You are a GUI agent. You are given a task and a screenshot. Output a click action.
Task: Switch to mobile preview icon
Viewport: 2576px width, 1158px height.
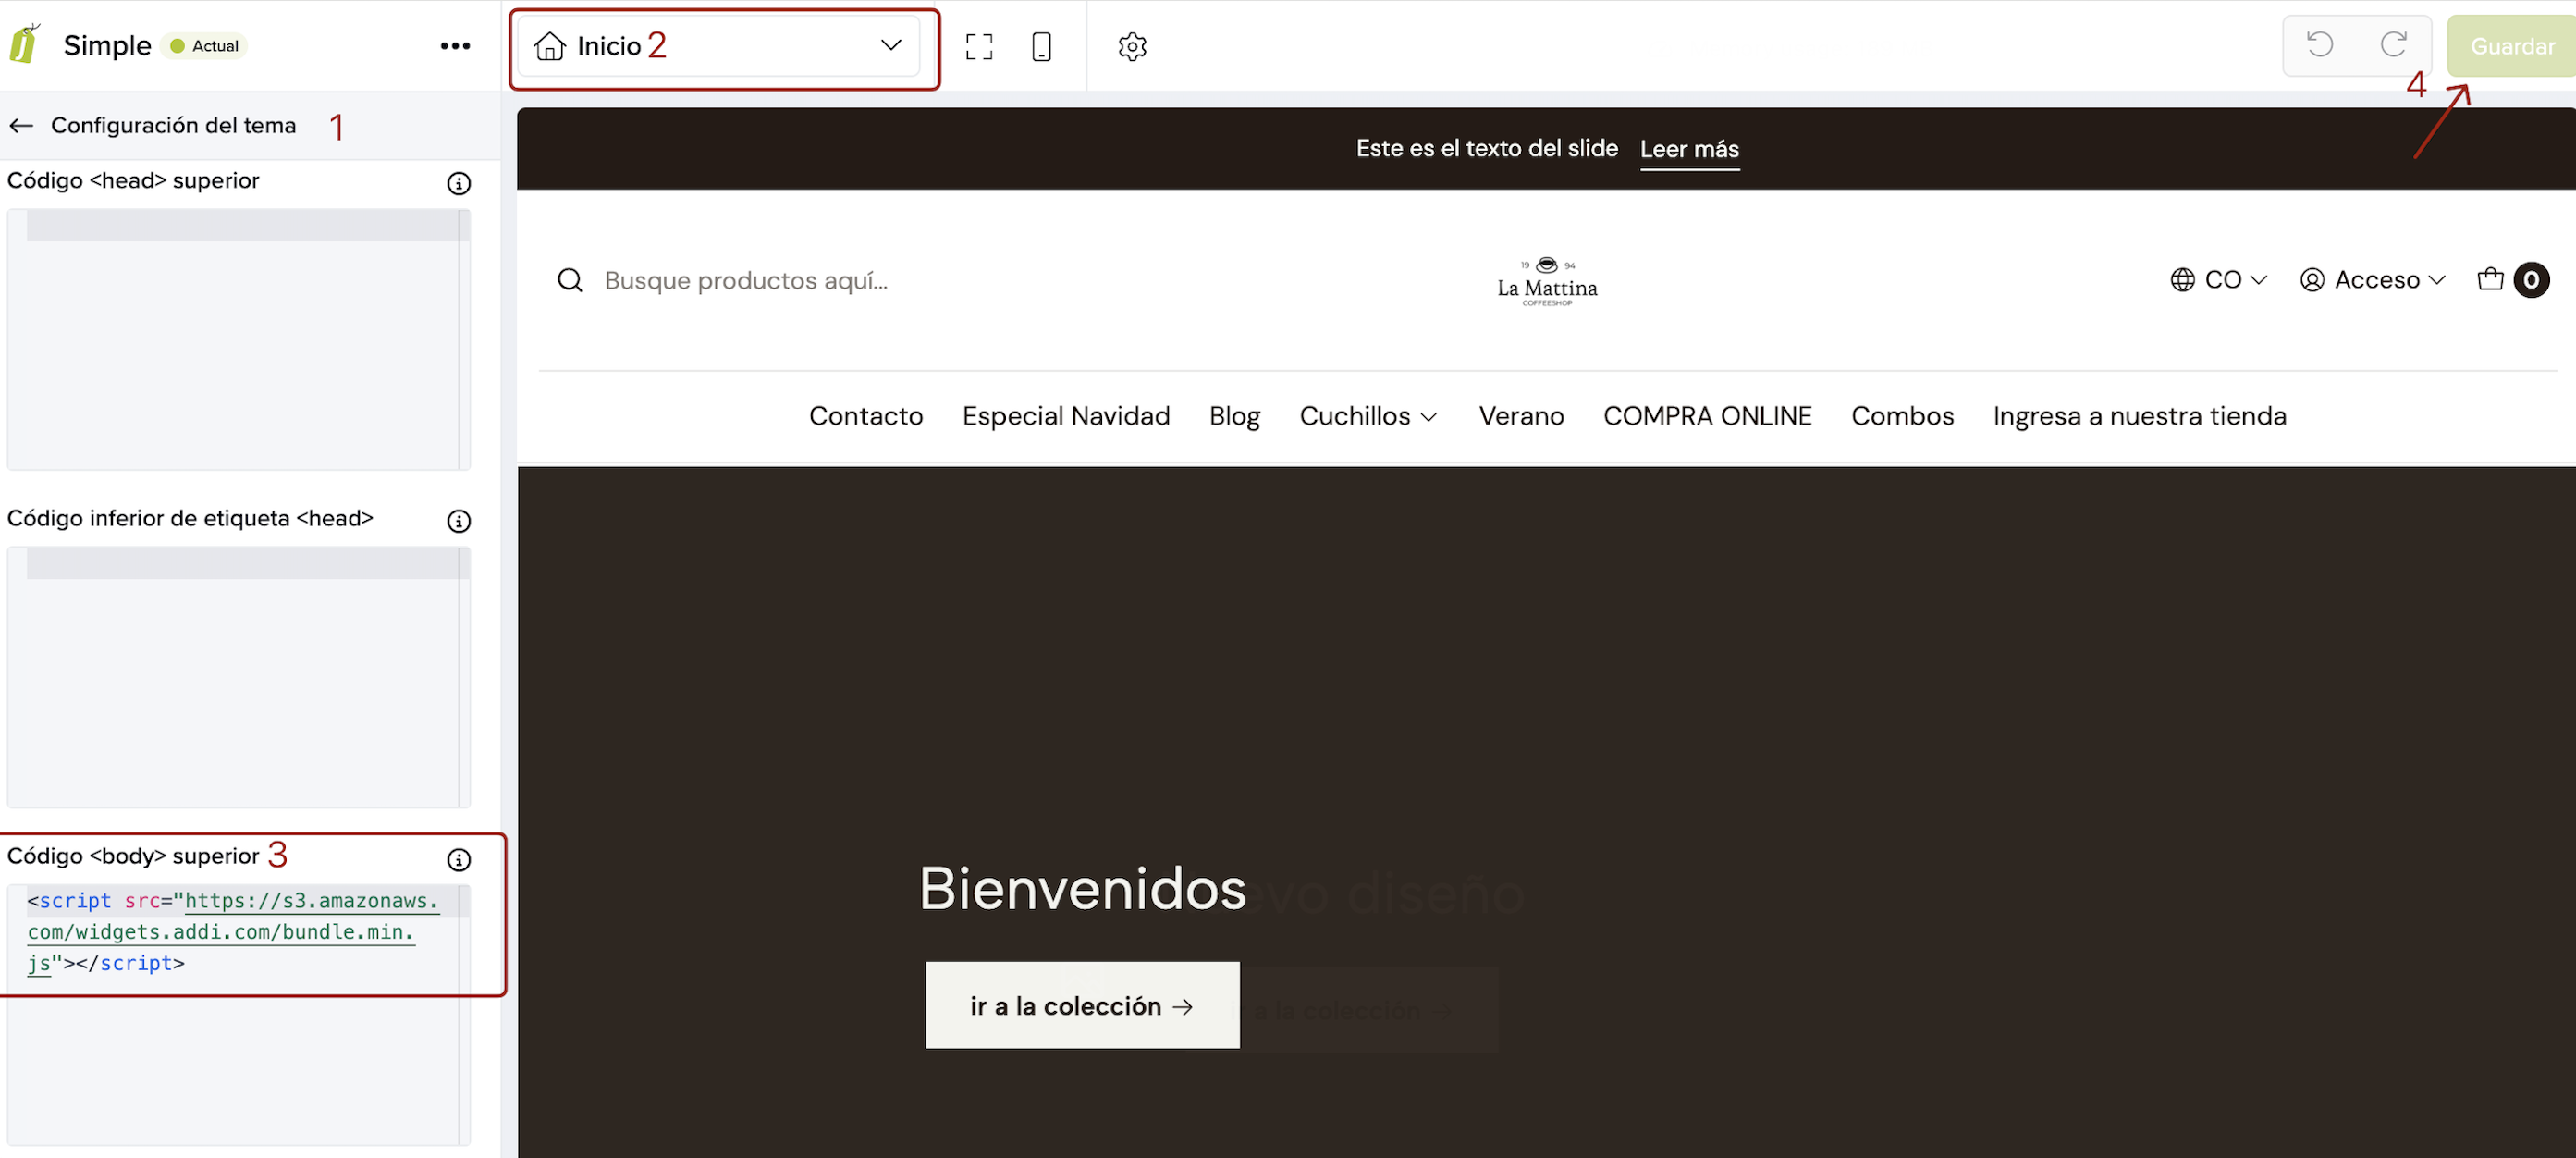point(1041,46)
